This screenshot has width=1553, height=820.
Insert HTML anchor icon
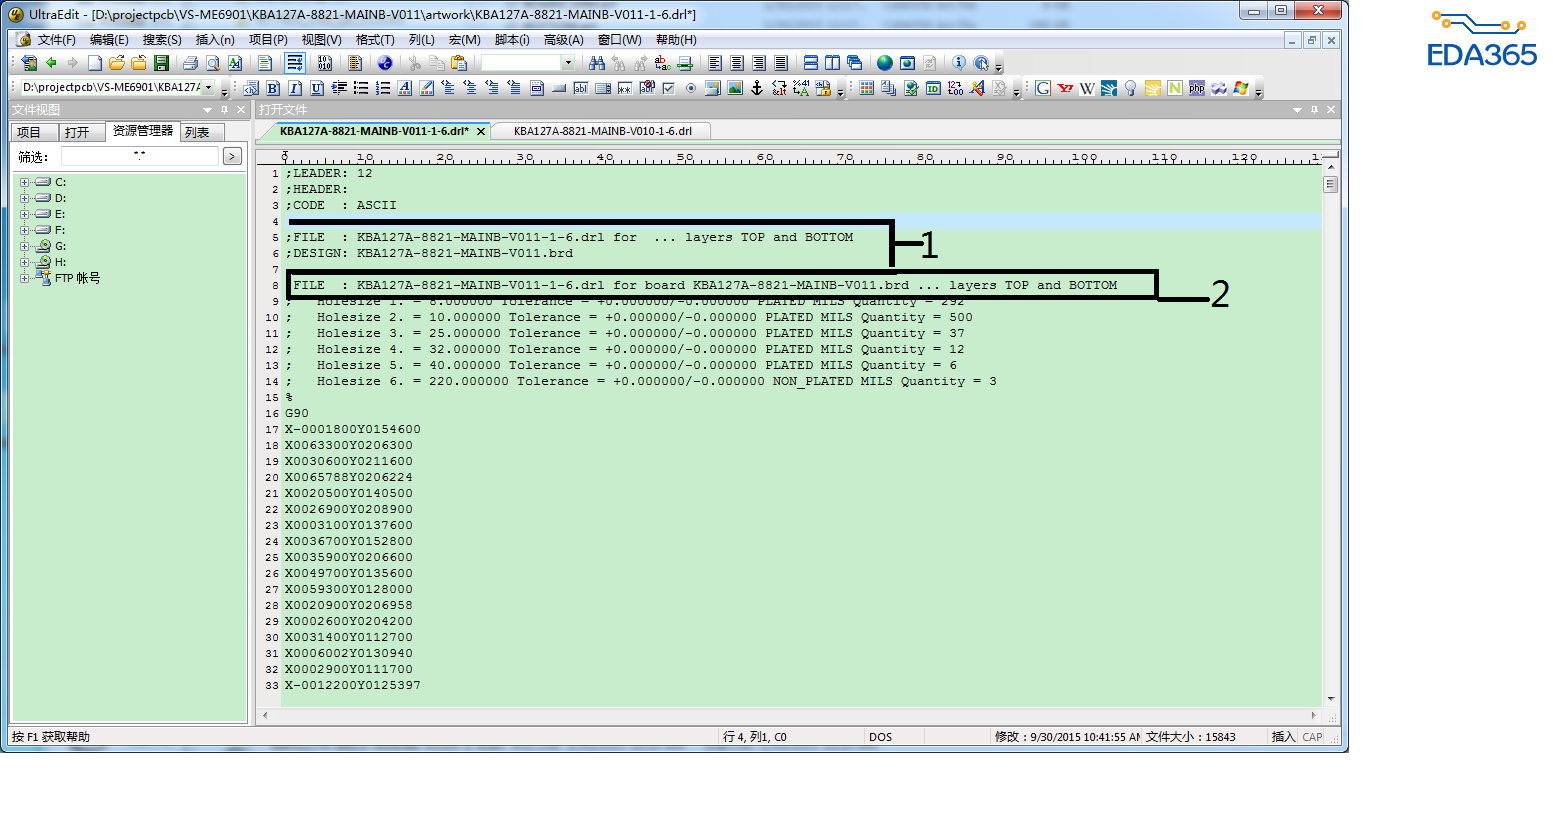point(757,88)
